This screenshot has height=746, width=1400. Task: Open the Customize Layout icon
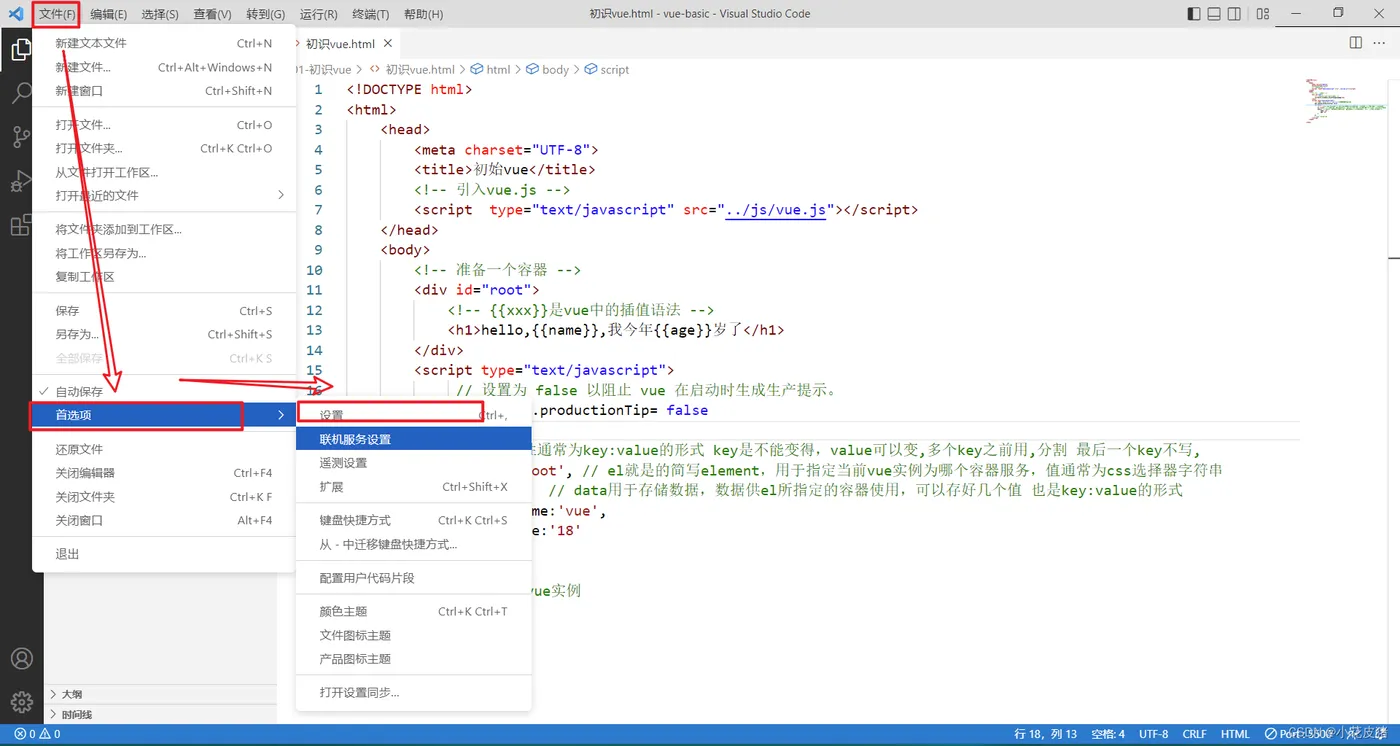1263,14
